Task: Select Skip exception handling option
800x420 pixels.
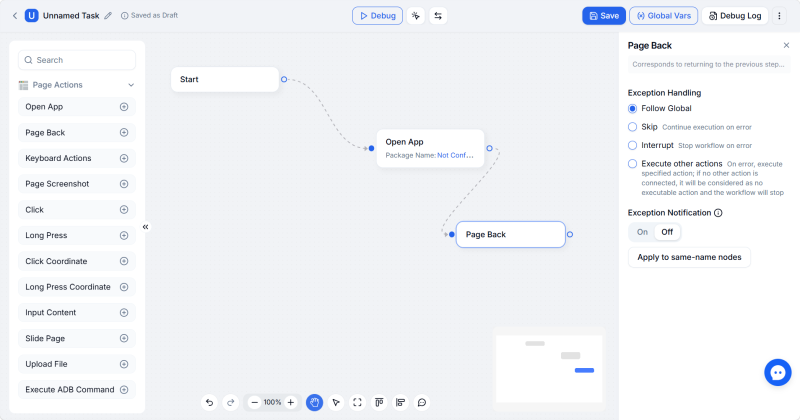Action: click(632, 127)
